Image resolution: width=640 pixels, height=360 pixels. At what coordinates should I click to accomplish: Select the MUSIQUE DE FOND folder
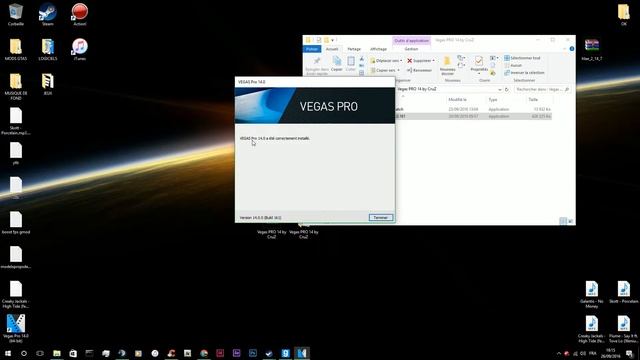pos(16,87)
